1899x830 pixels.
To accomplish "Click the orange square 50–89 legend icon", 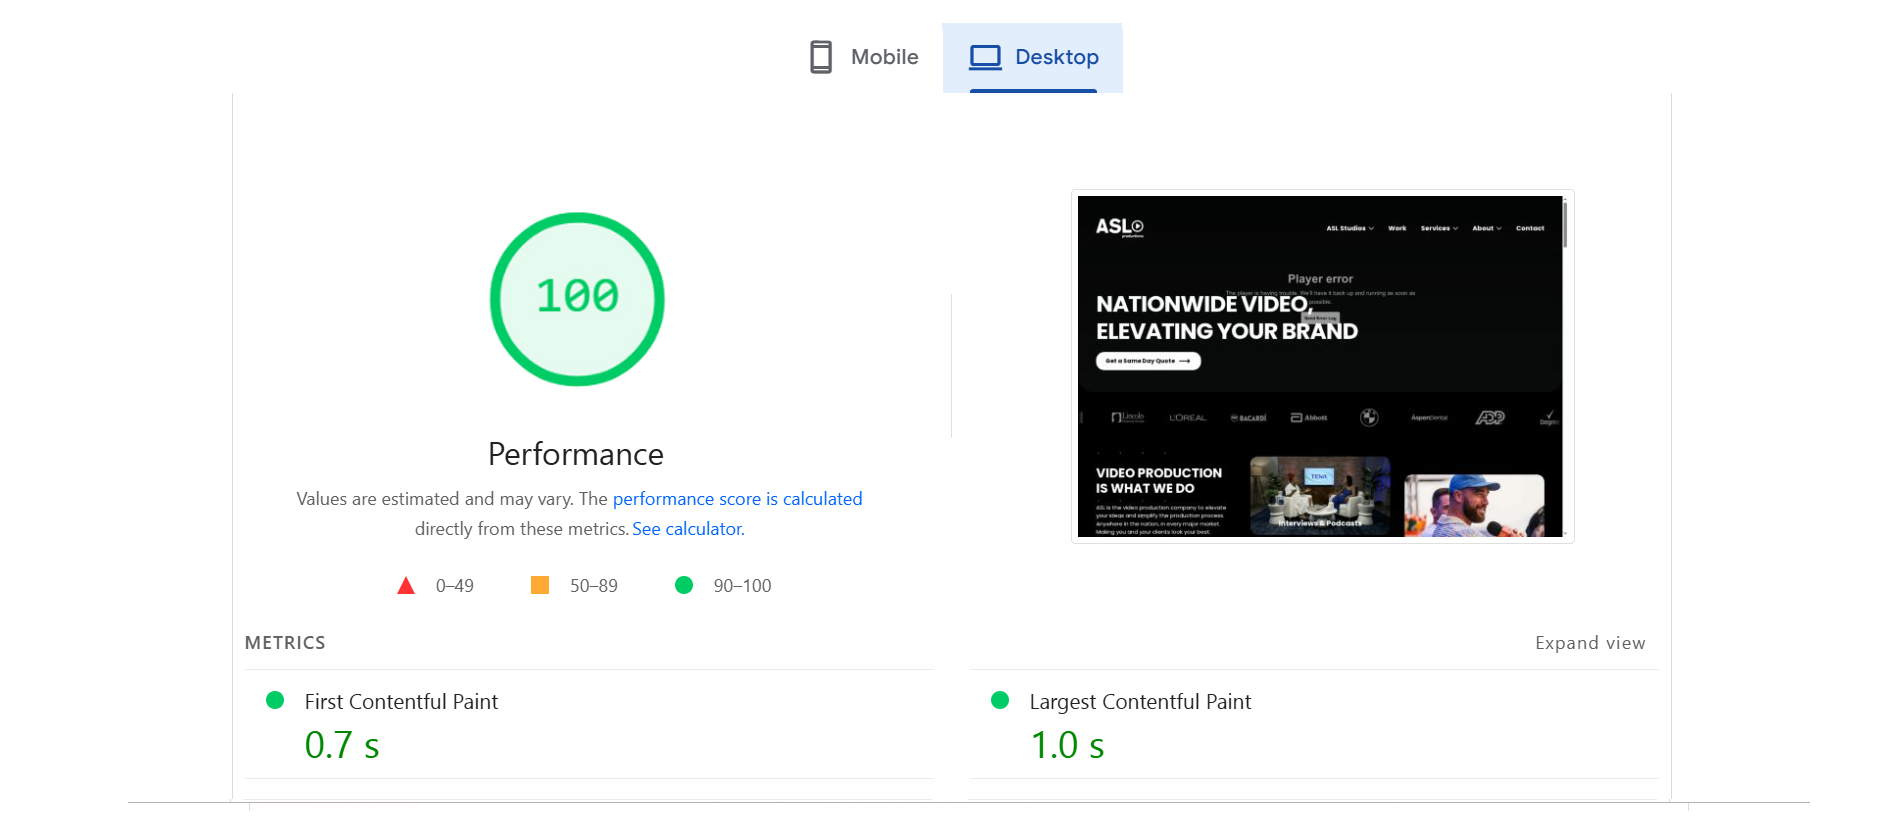I will point(540,585).
